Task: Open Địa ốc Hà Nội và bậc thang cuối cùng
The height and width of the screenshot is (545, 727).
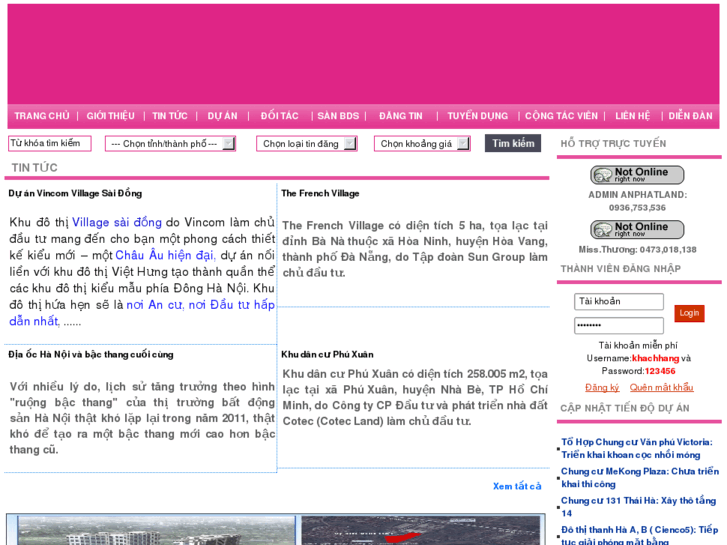Action: tap(91, 355)
